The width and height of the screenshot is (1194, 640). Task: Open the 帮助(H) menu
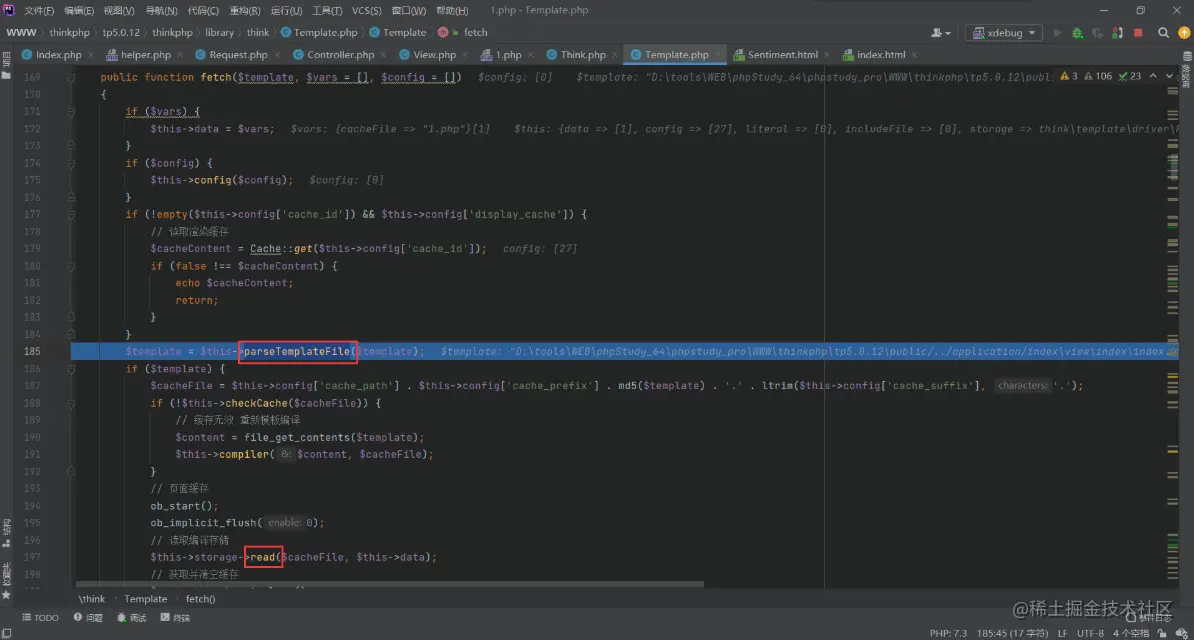point(452,11)
